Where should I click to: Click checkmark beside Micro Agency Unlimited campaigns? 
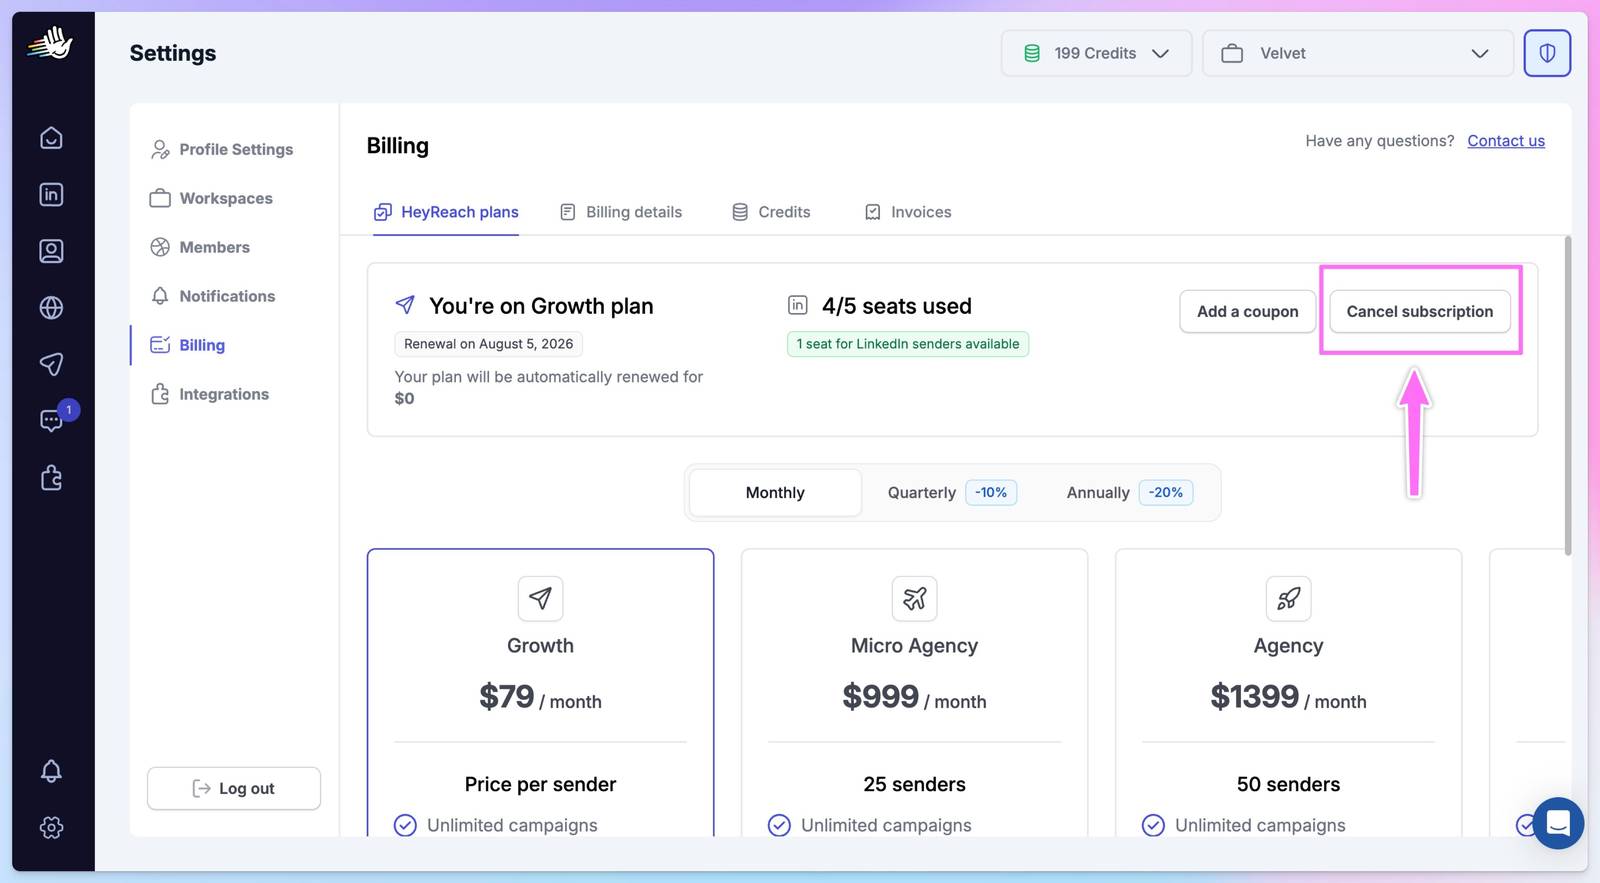pyautogui.click(x=779, y=825)
